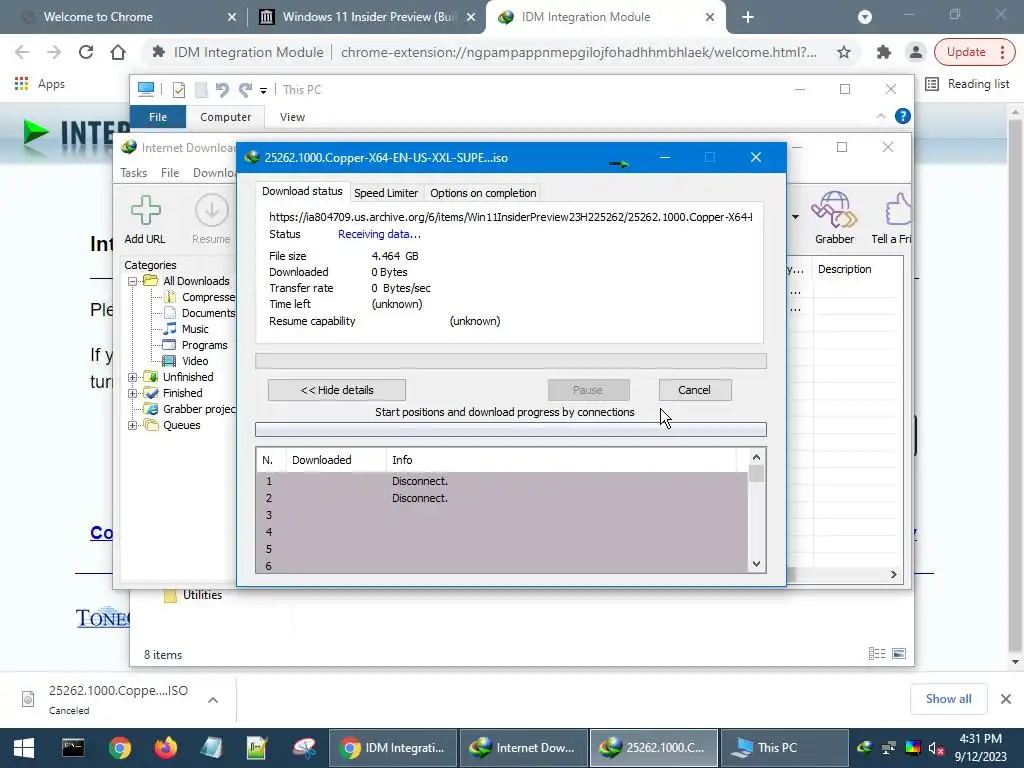Open a new Chrome tab

pos(748,17)
